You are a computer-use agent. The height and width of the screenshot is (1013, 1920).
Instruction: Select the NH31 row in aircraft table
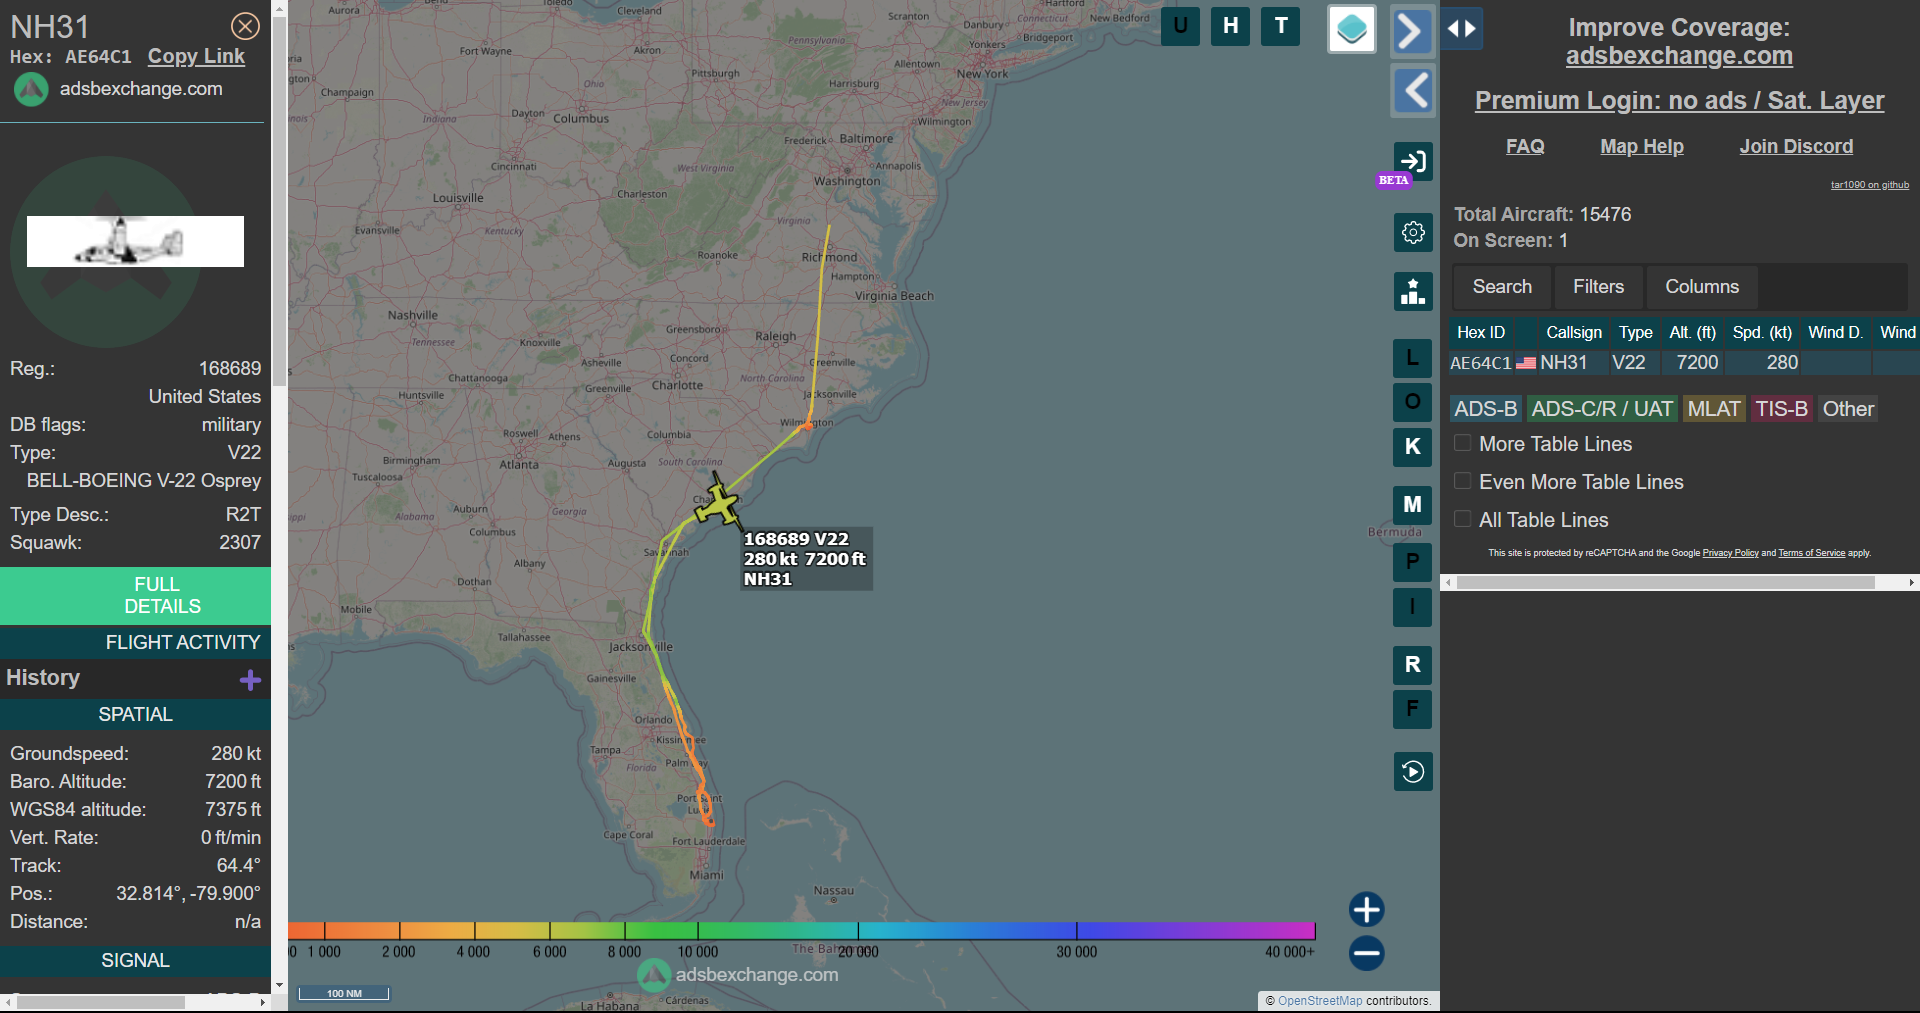(1683, 363)
